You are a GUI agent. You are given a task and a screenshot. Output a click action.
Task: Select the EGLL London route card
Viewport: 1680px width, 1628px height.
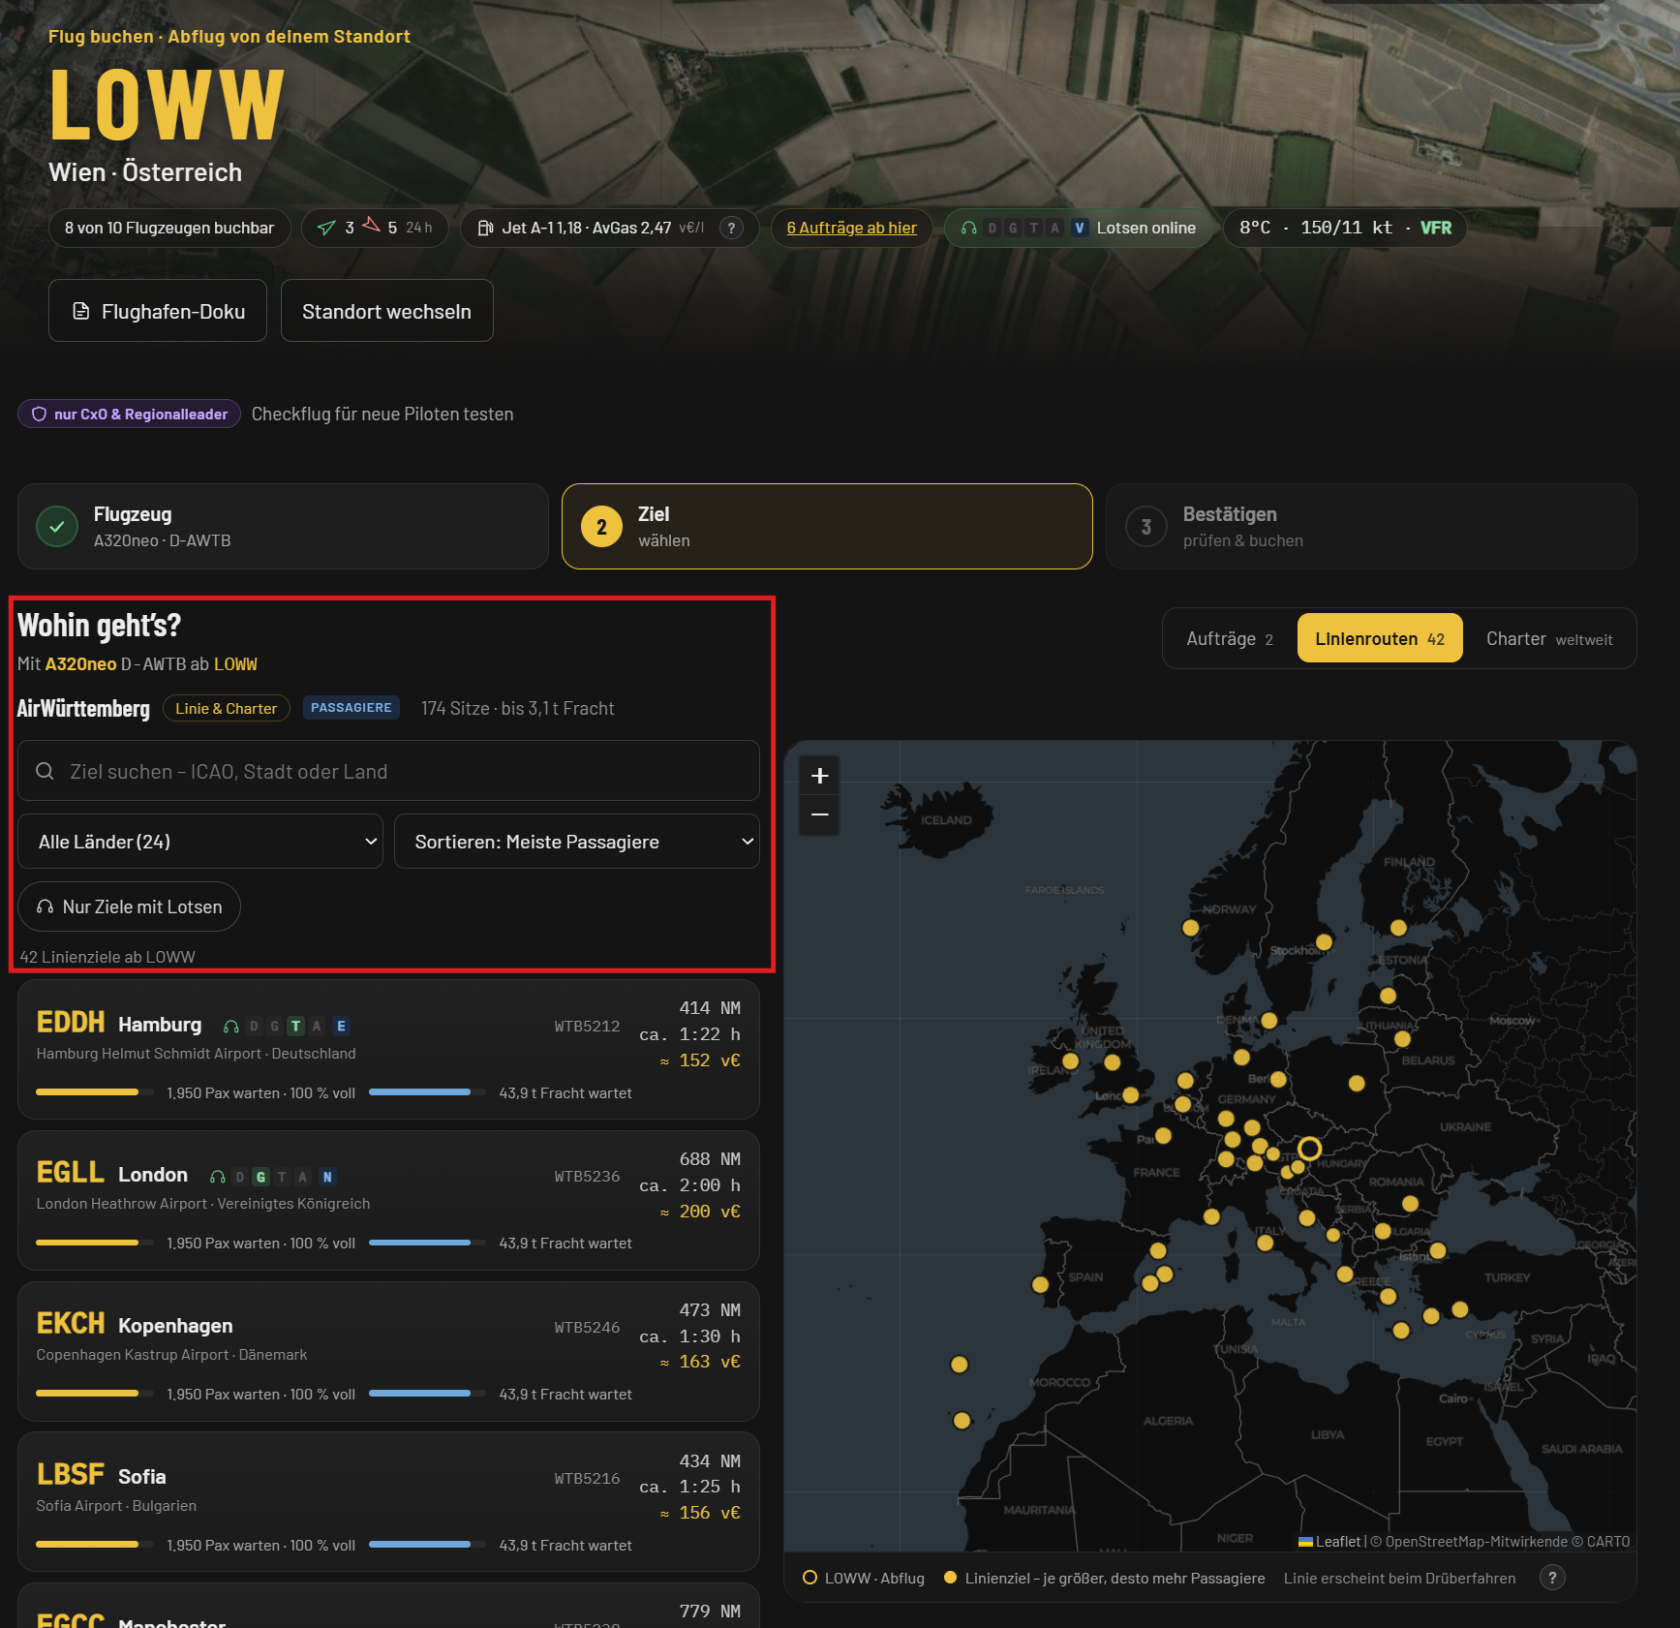[388, 1200]
